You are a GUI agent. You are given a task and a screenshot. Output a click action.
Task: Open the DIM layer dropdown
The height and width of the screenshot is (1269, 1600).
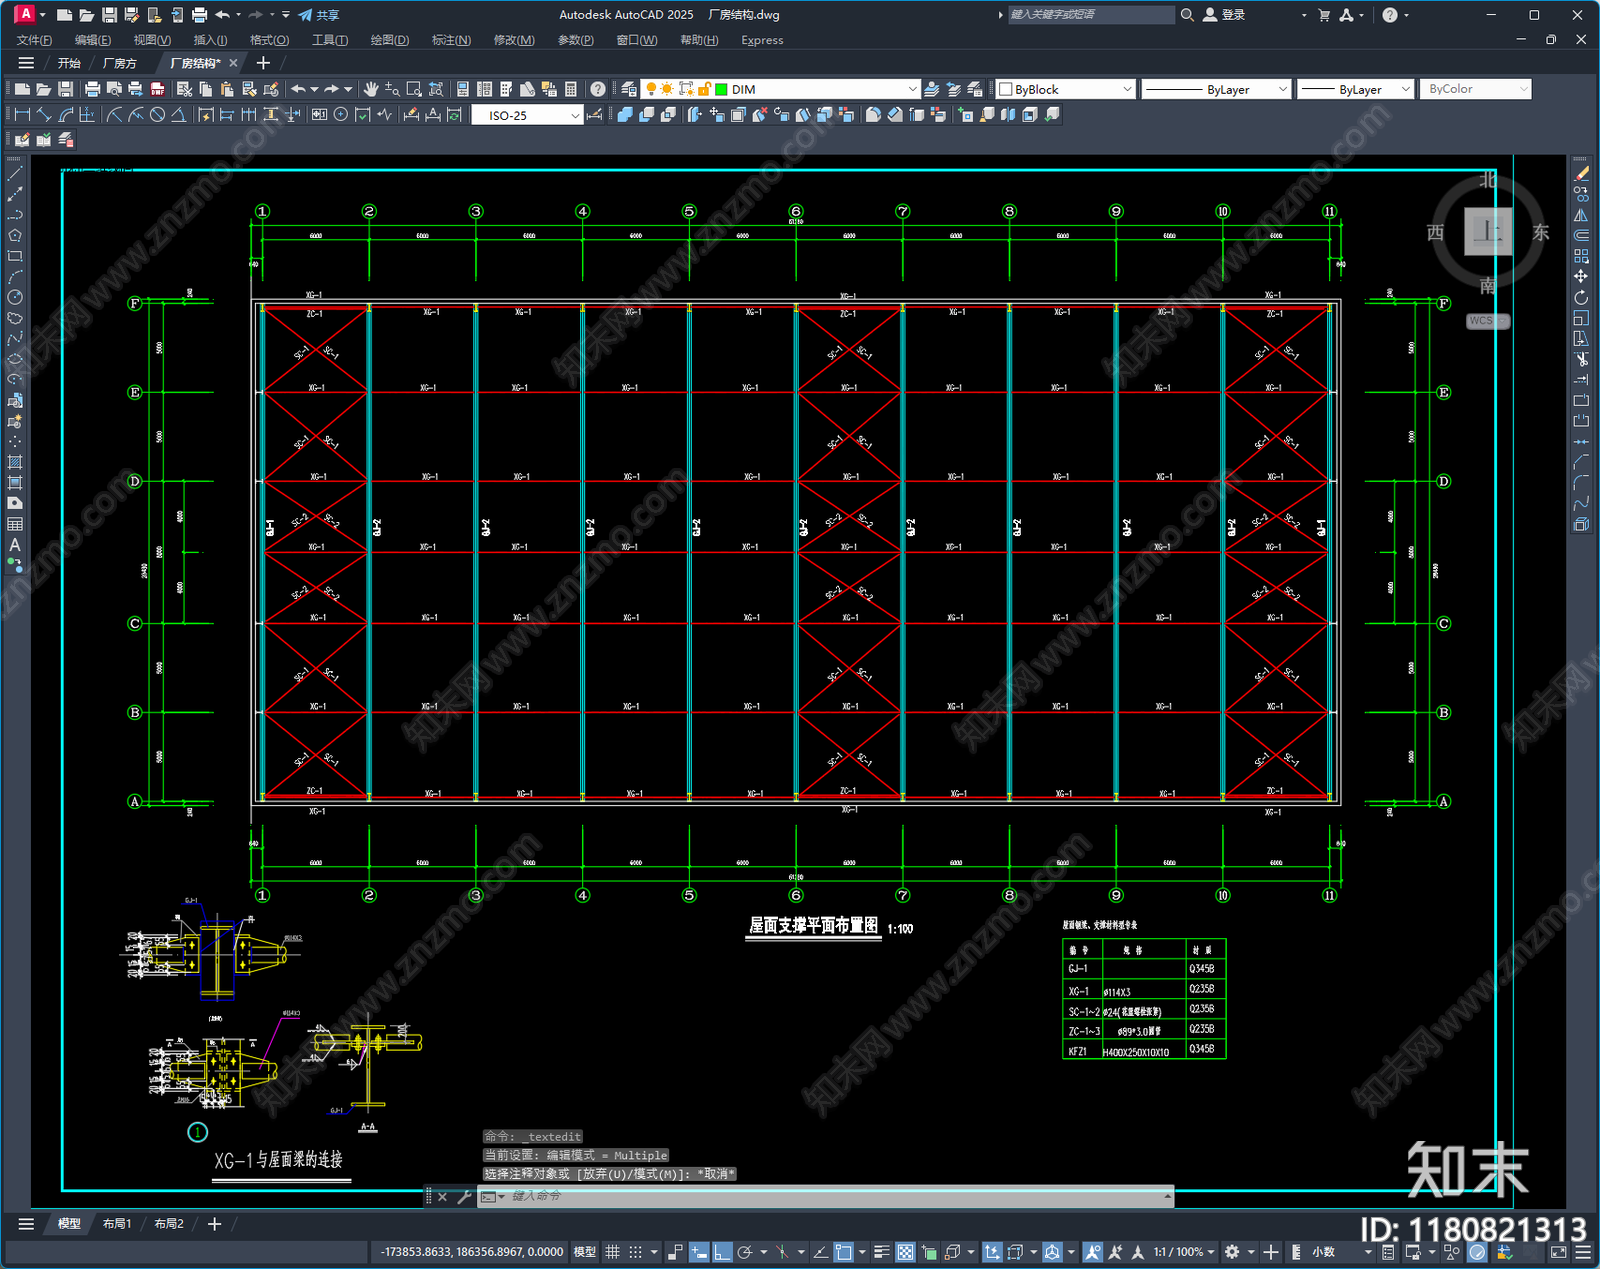click(912, 89)
